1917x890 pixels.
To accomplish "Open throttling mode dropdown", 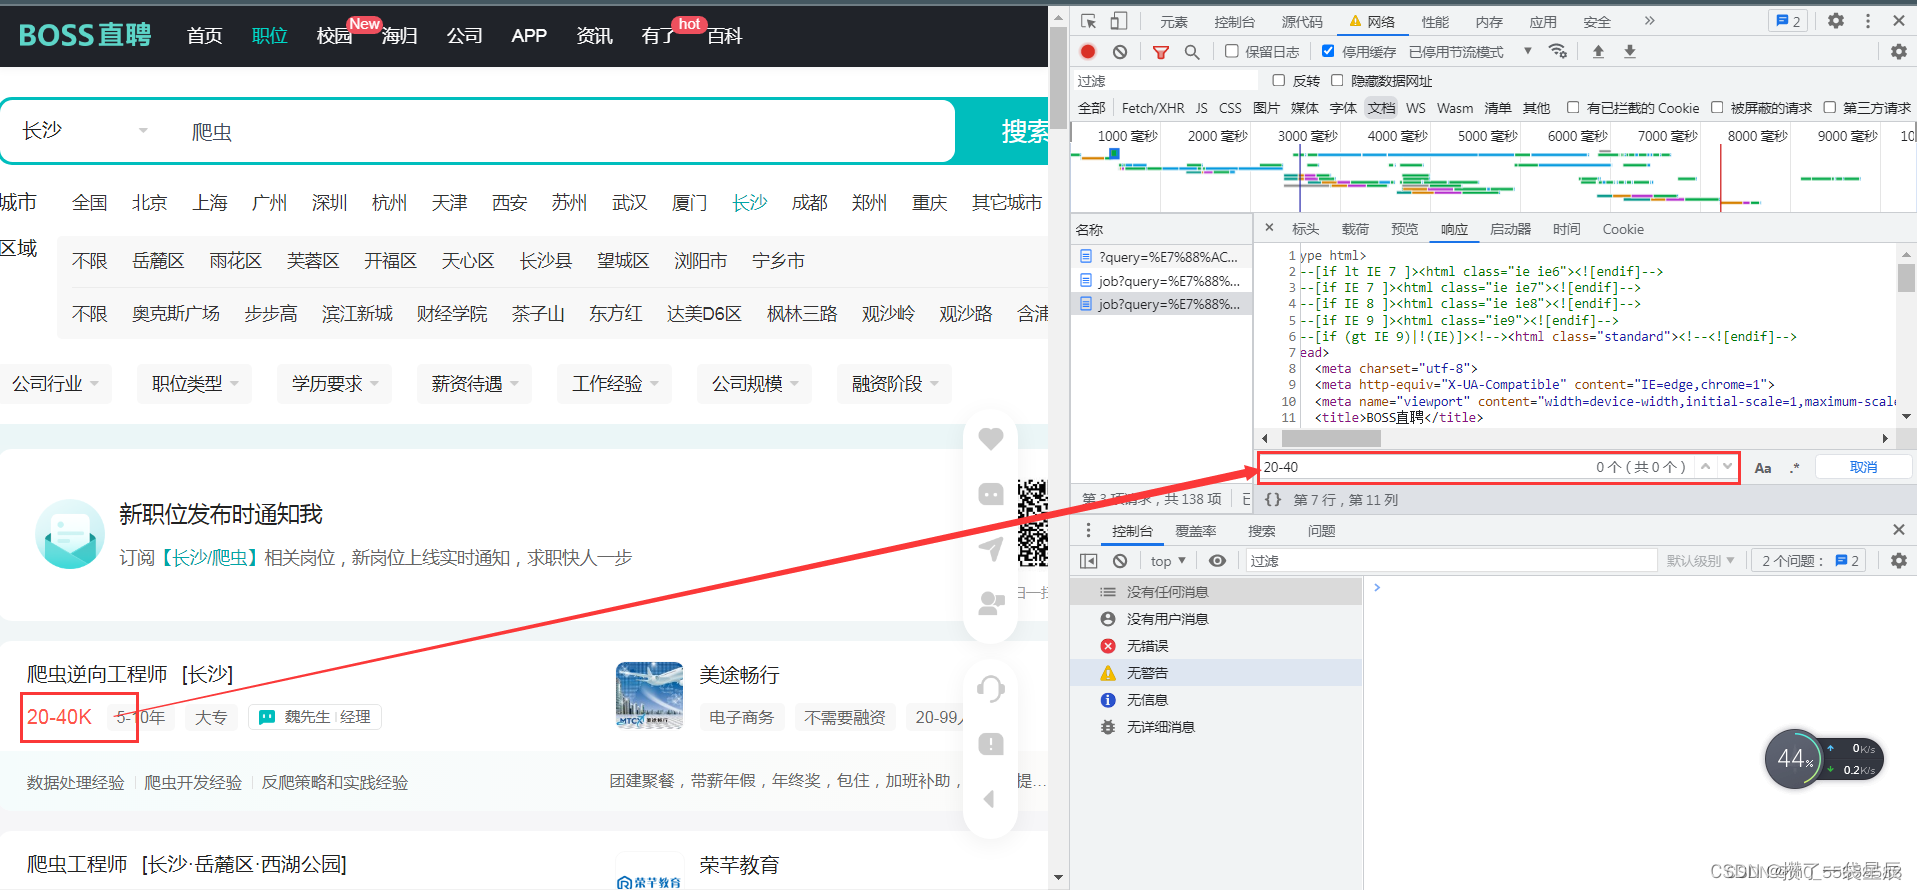I will (1470, 52).
